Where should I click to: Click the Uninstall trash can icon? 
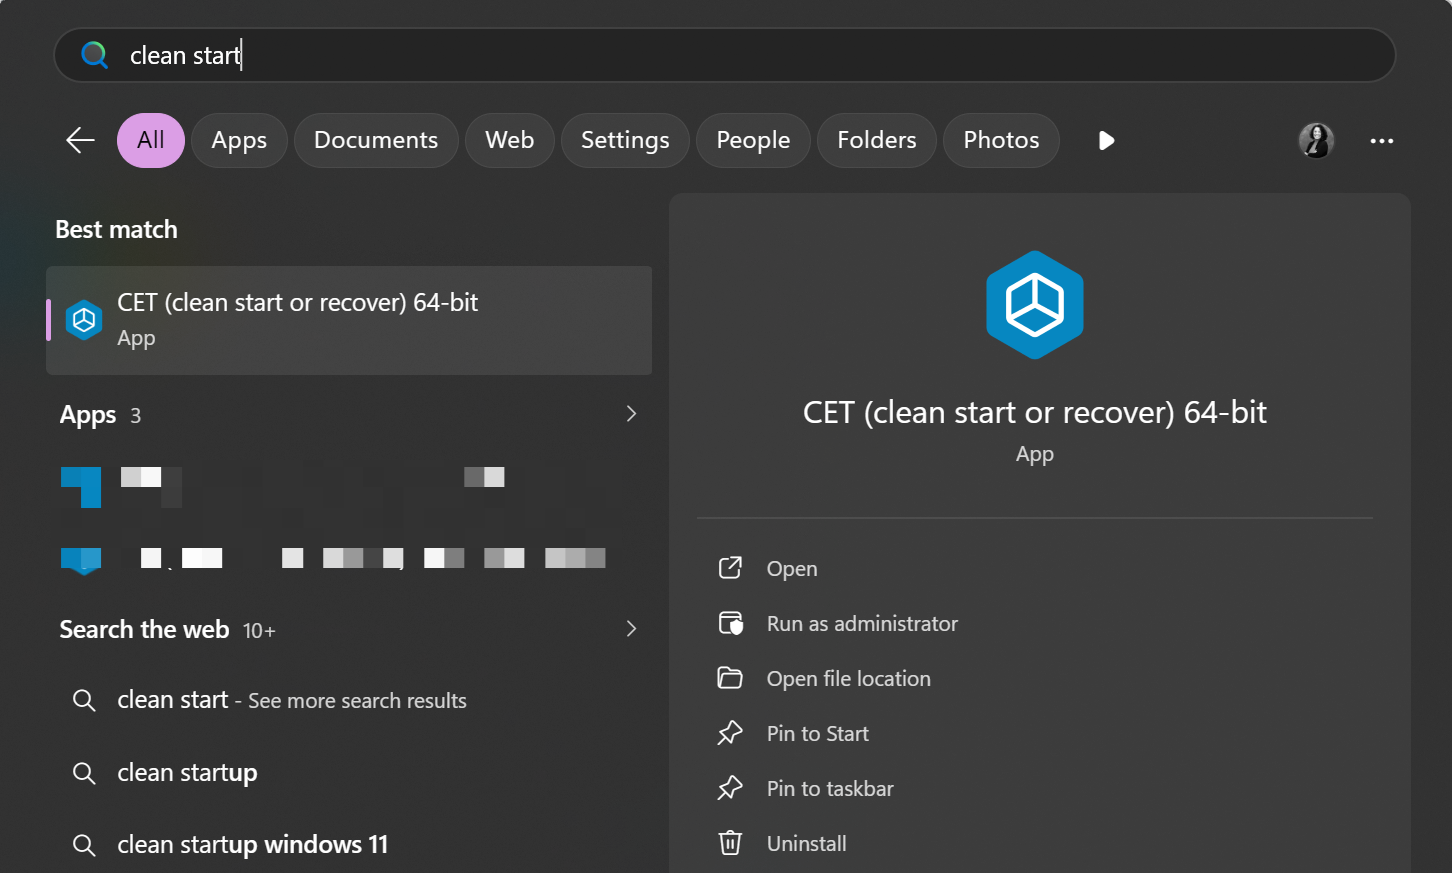731,843
